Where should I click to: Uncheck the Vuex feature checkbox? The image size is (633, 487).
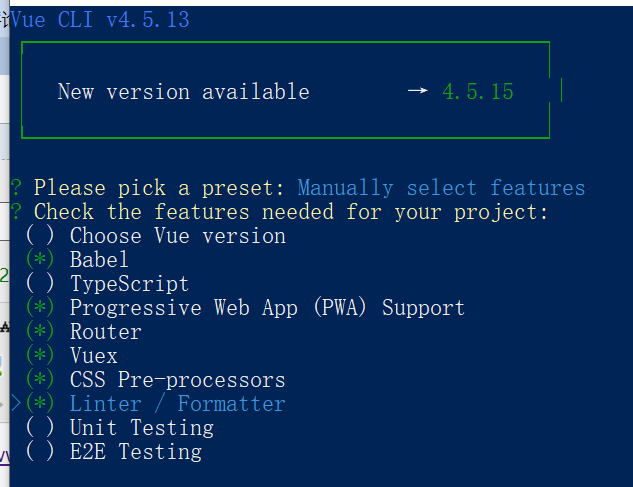(40, 357)
